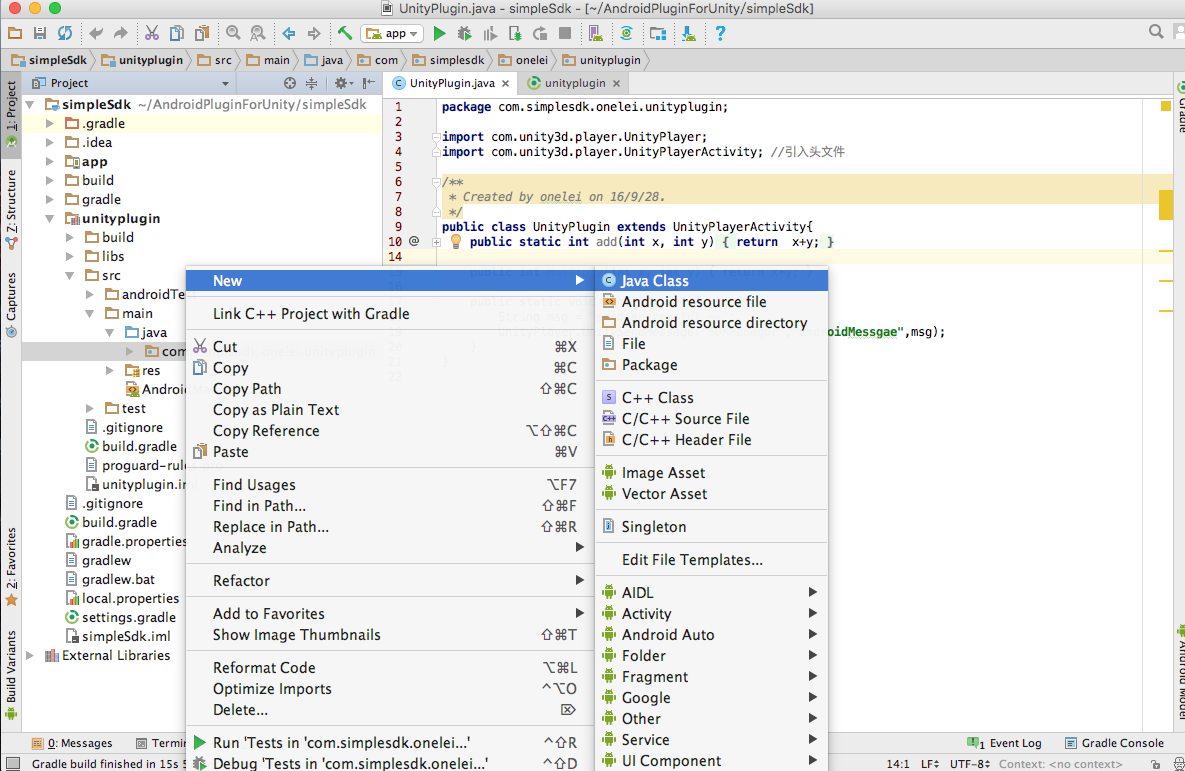Click the Replace magnifier toolbar icon
Image resolution: width=1185 pixels, height=771 pixels.
tap(258, 33)
